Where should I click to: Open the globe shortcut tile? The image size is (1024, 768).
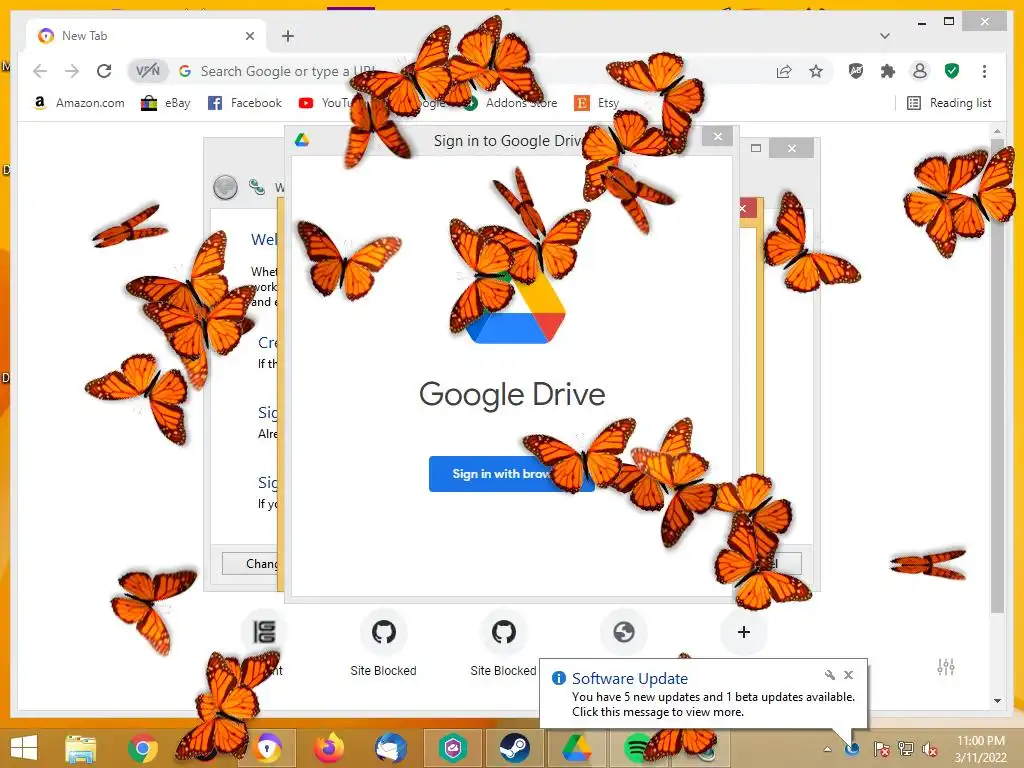(624, 632)
